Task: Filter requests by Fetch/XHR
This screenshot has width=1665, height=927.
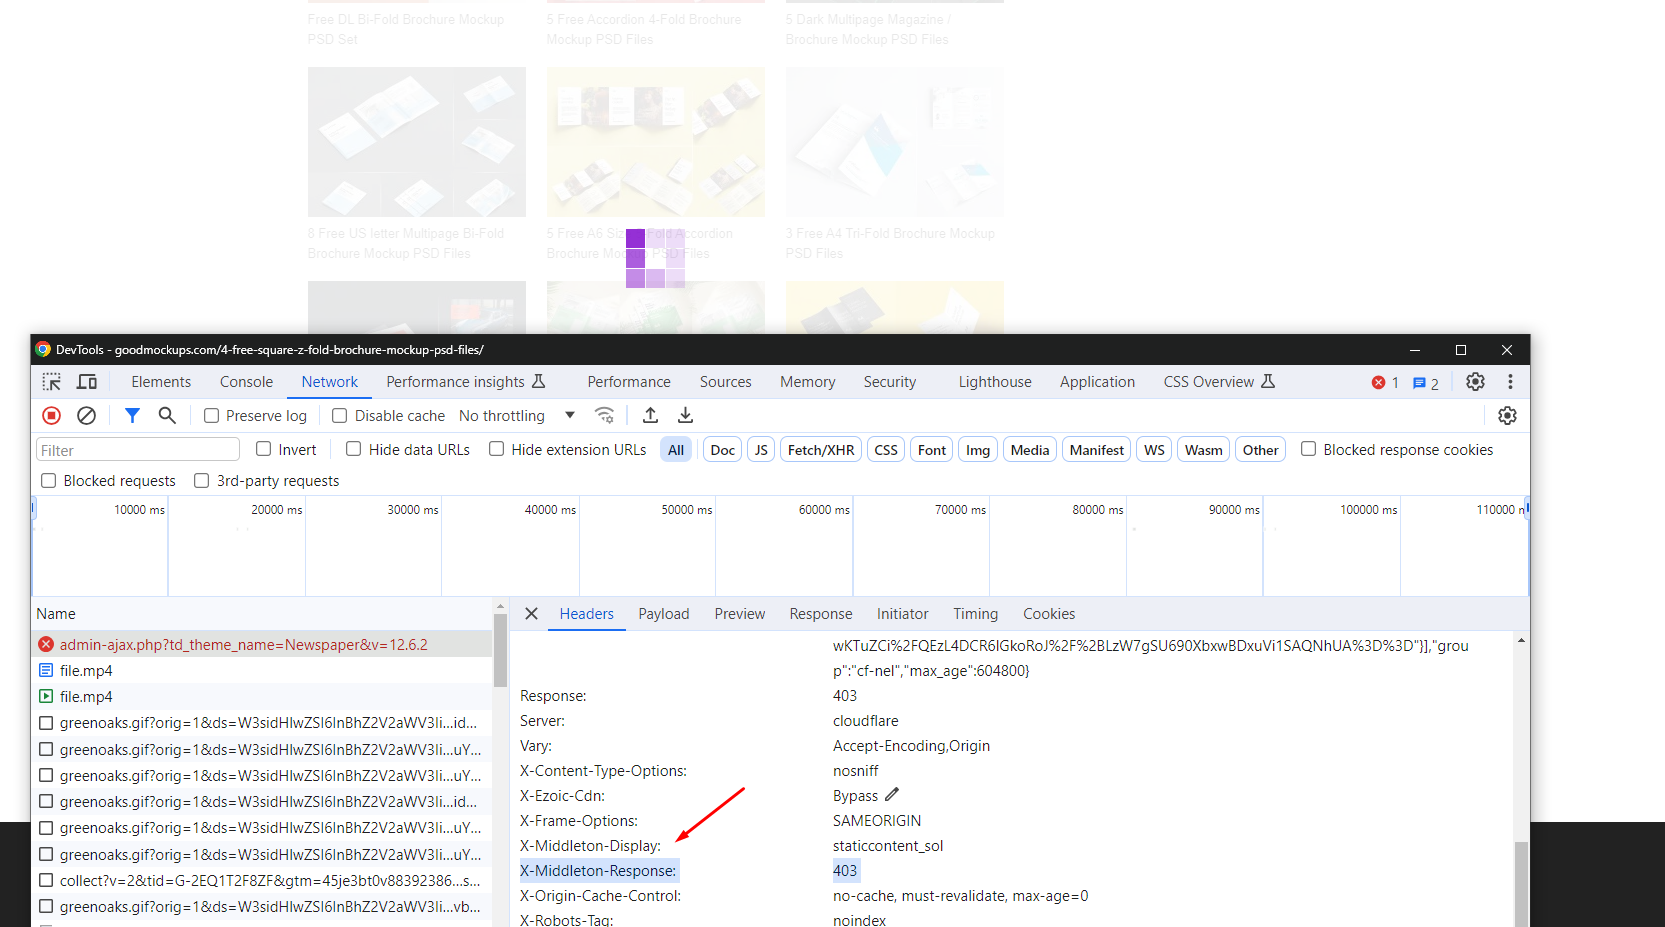Action: (821, 450)
